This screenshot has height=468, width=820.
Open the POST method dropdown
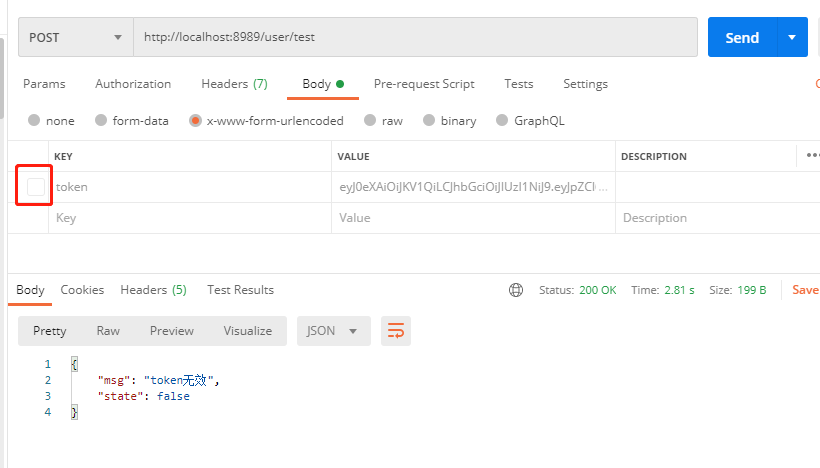pos(76,37)
